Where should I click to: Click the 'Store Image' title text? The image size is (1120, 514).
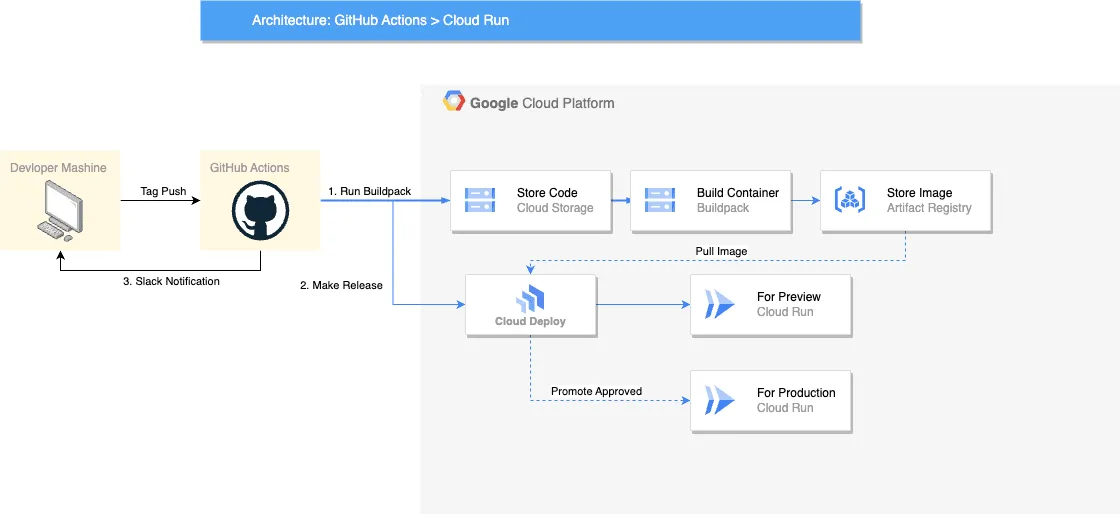(x=919, y=193)
